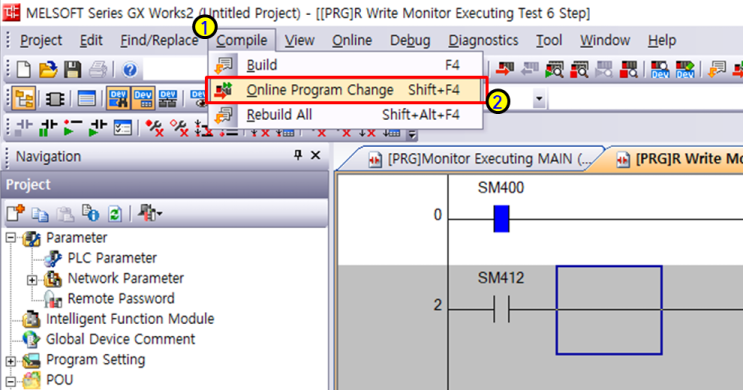743x390 pixels.
Task: Choose Rebuild All from the Compile menu
Action: click(345, 114)
